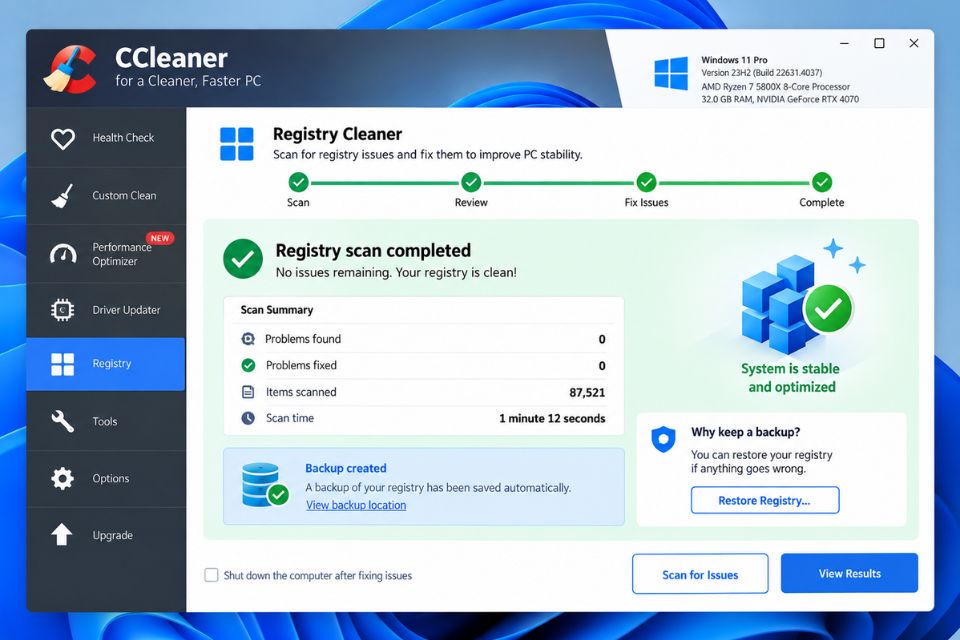Click the Fix Issues step checkmark
This screenshot has height=640, width=960.
point(647,183)
